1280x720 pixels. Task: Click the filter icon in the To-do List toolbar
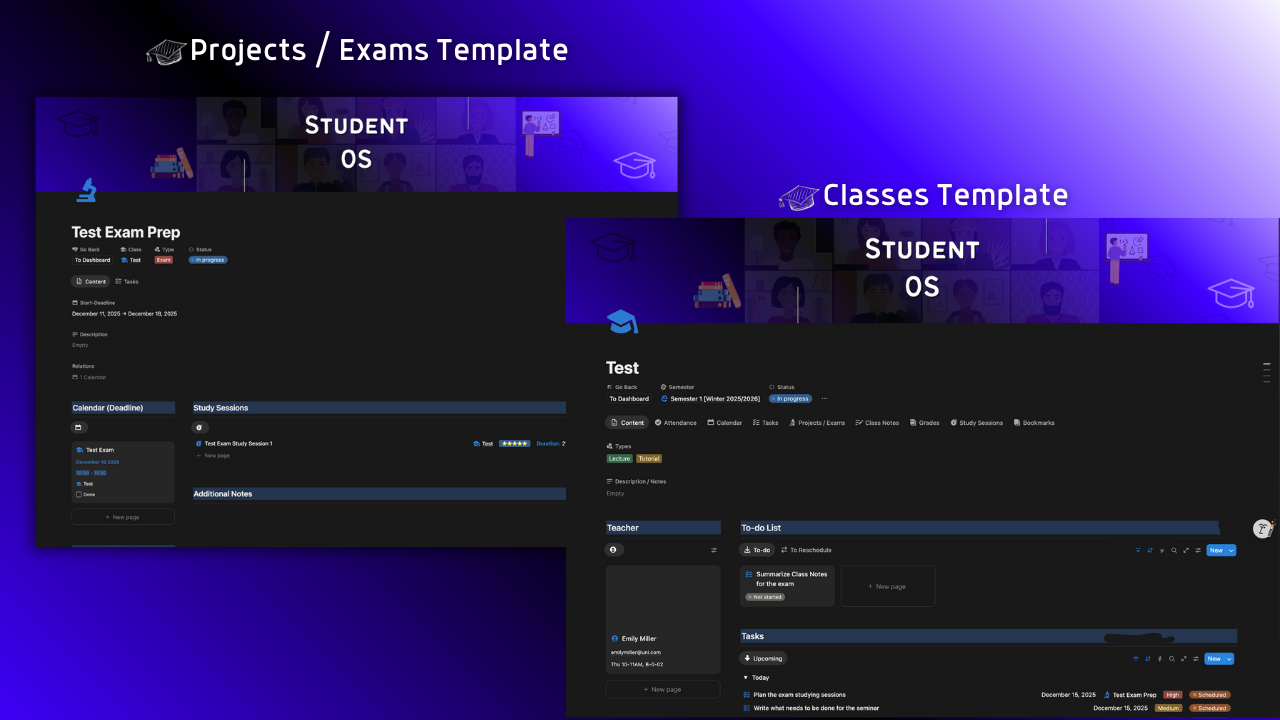pos(1138,550)
